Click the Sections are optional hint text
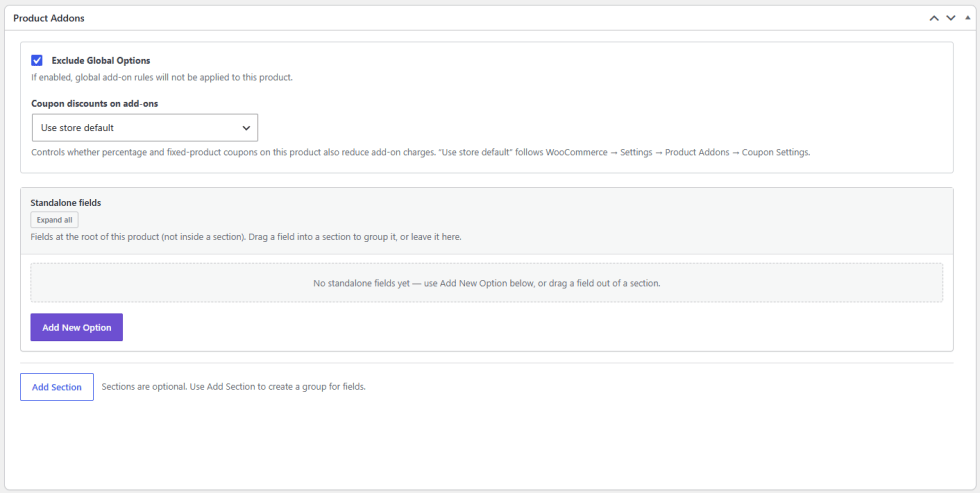 coord(233,387)
